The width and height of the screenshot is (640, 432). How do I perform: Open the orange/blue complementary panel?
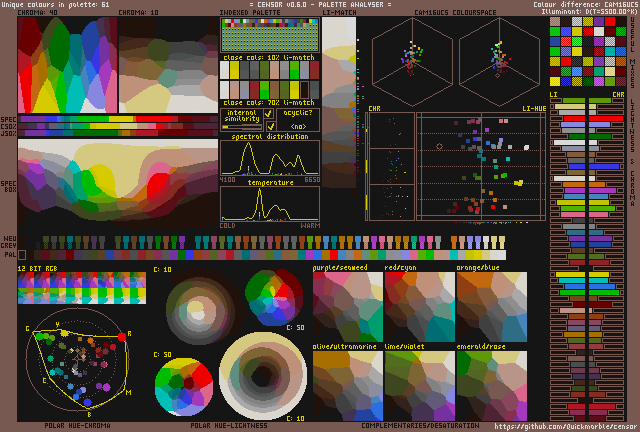(491, 307)
